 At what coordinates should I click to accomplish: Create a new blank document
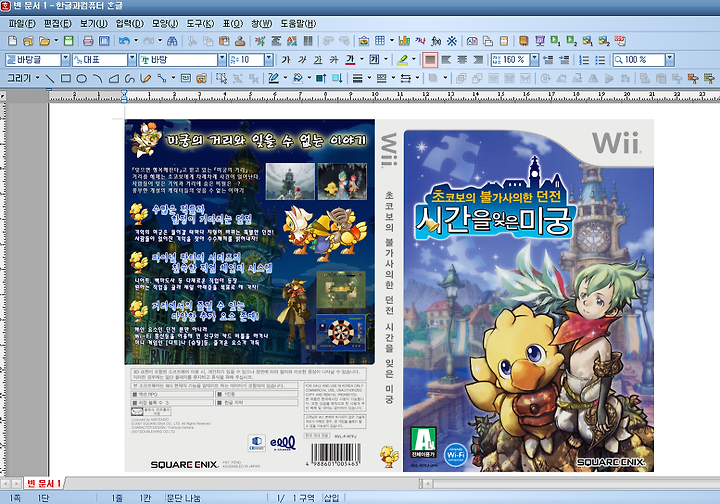(x=12, y=41)
